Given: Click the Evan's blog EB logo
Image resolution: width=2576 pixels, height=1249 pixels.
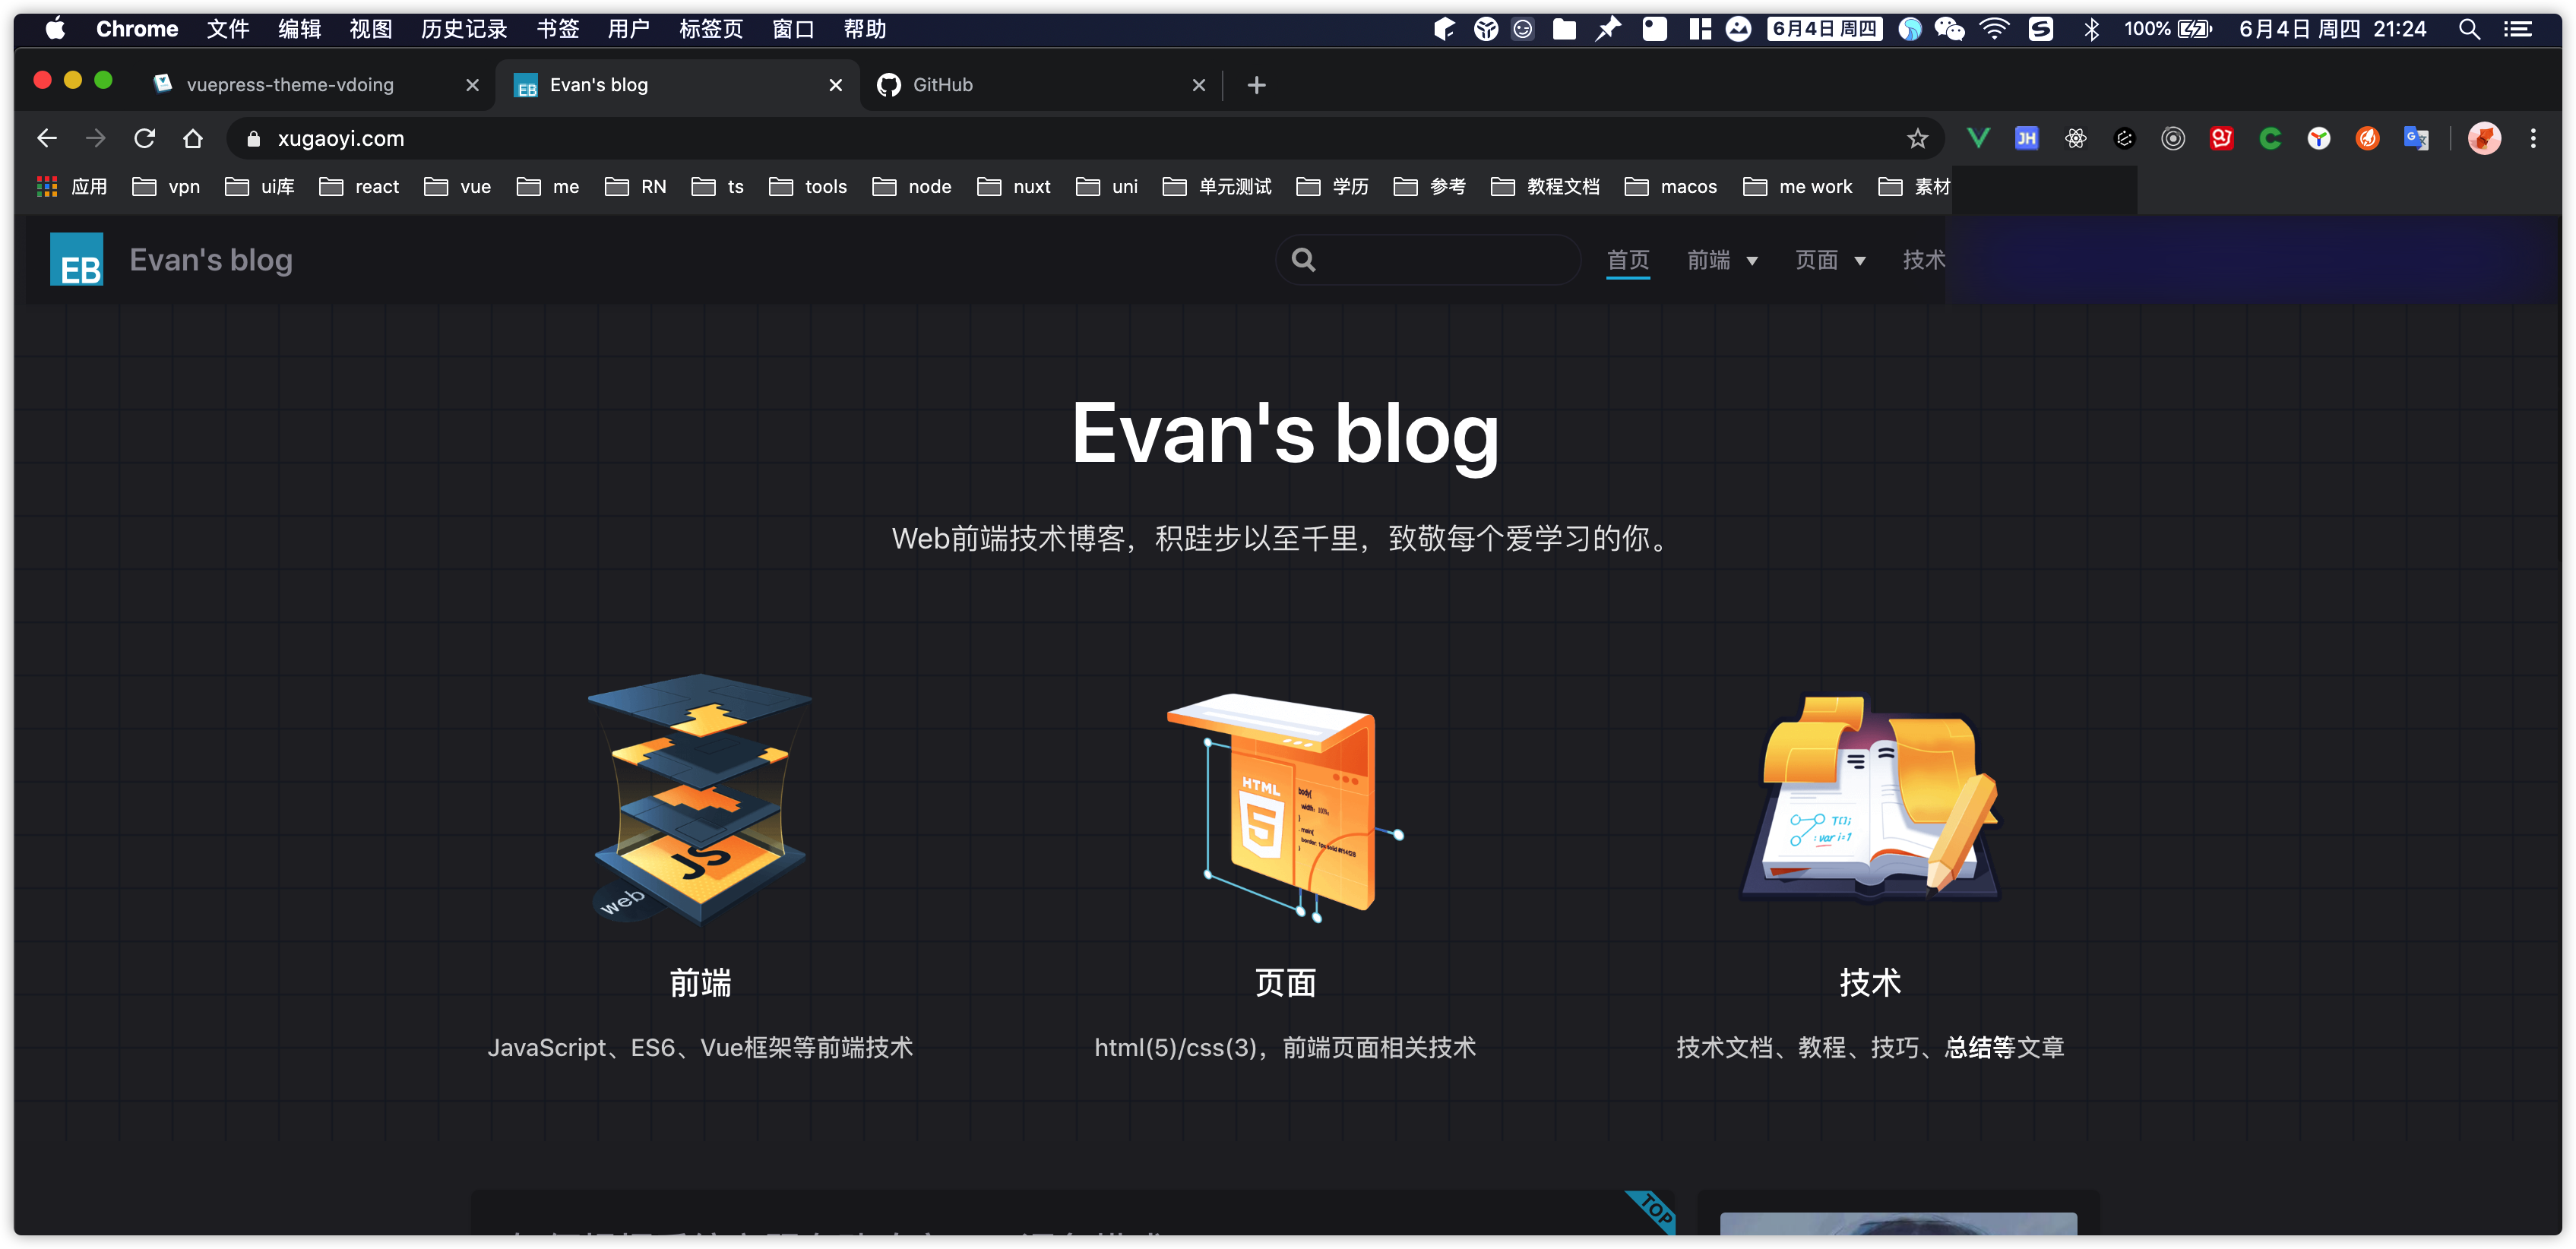Looking at the screenshot, I should click(76, 259).
